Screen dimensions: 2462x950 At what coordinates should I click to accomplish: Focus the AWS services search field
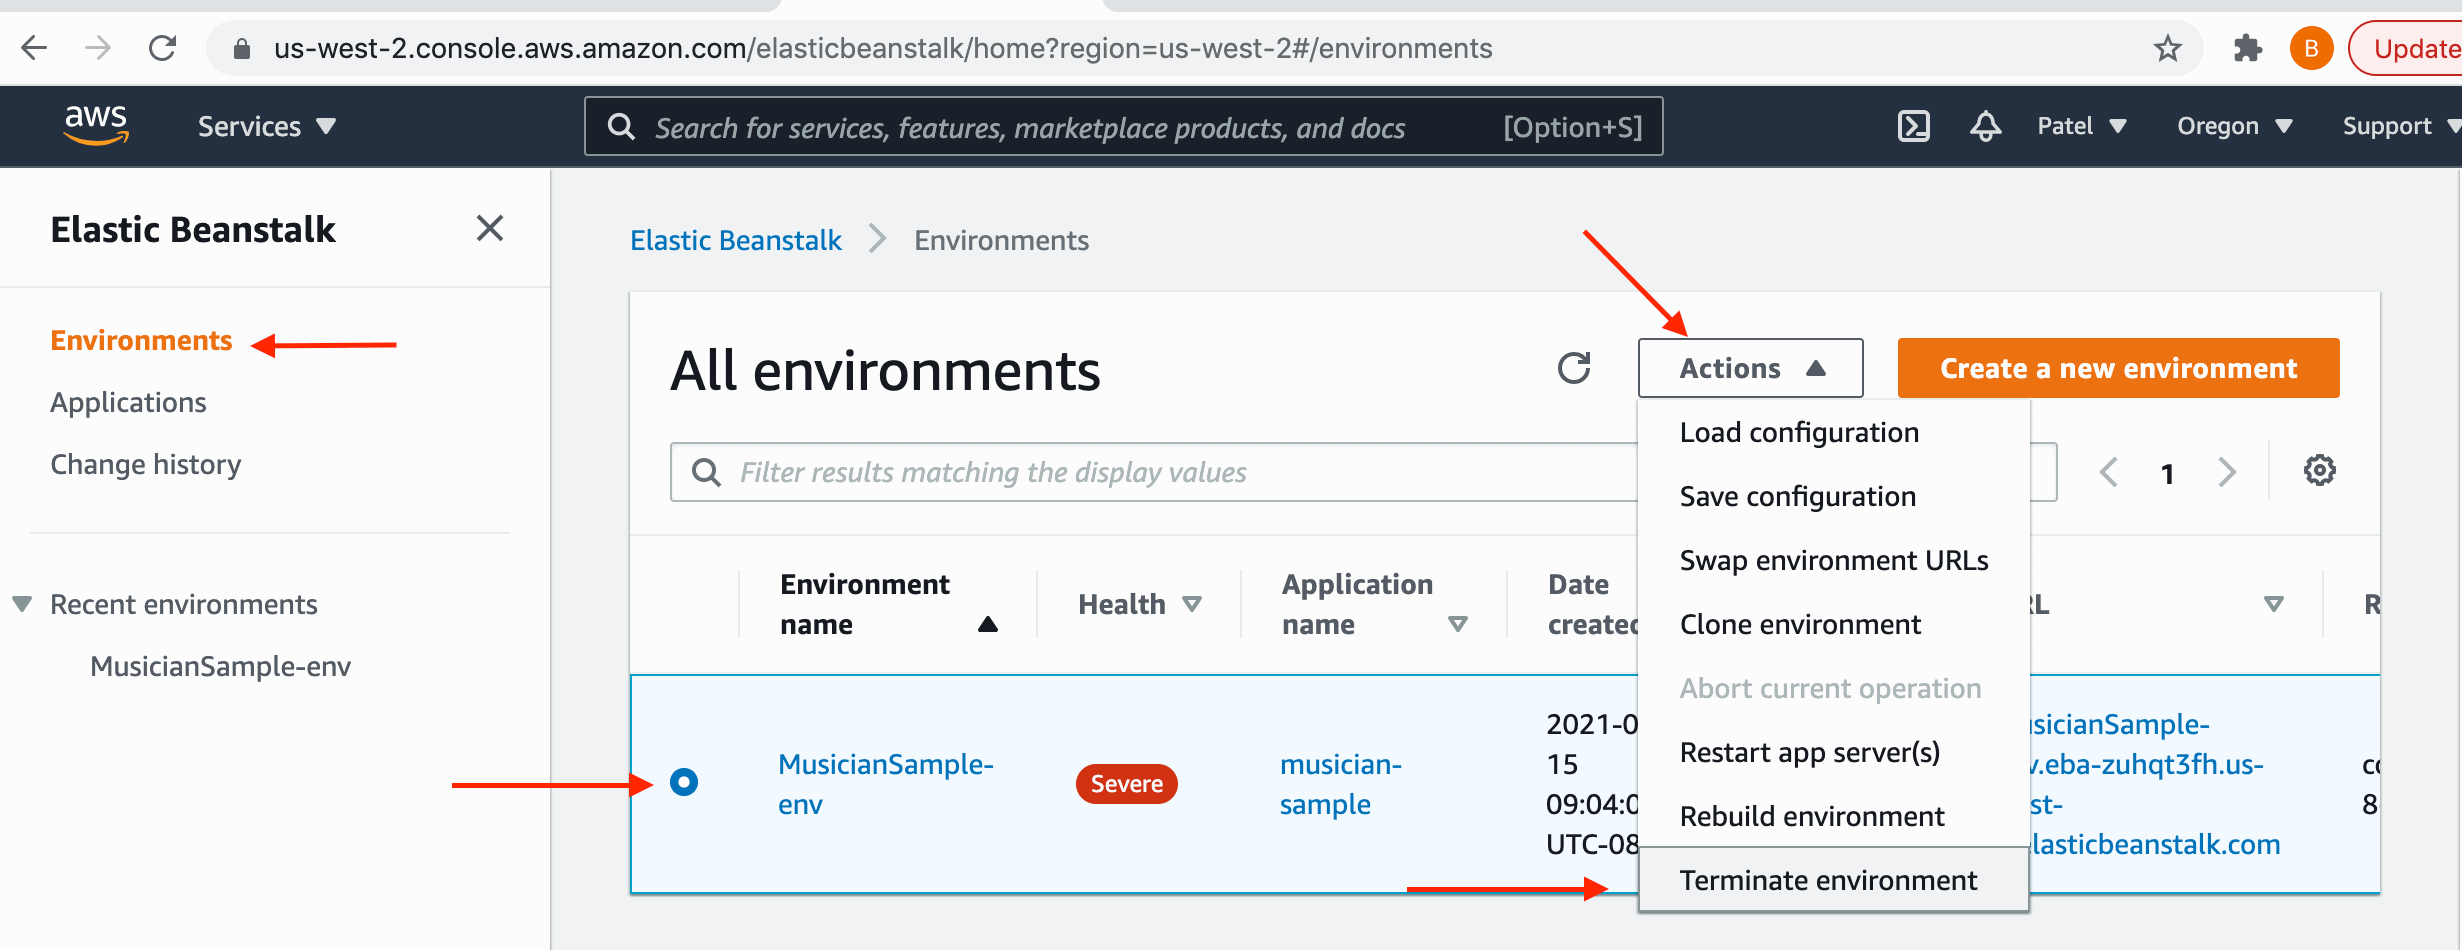[x=1124, y=127]
